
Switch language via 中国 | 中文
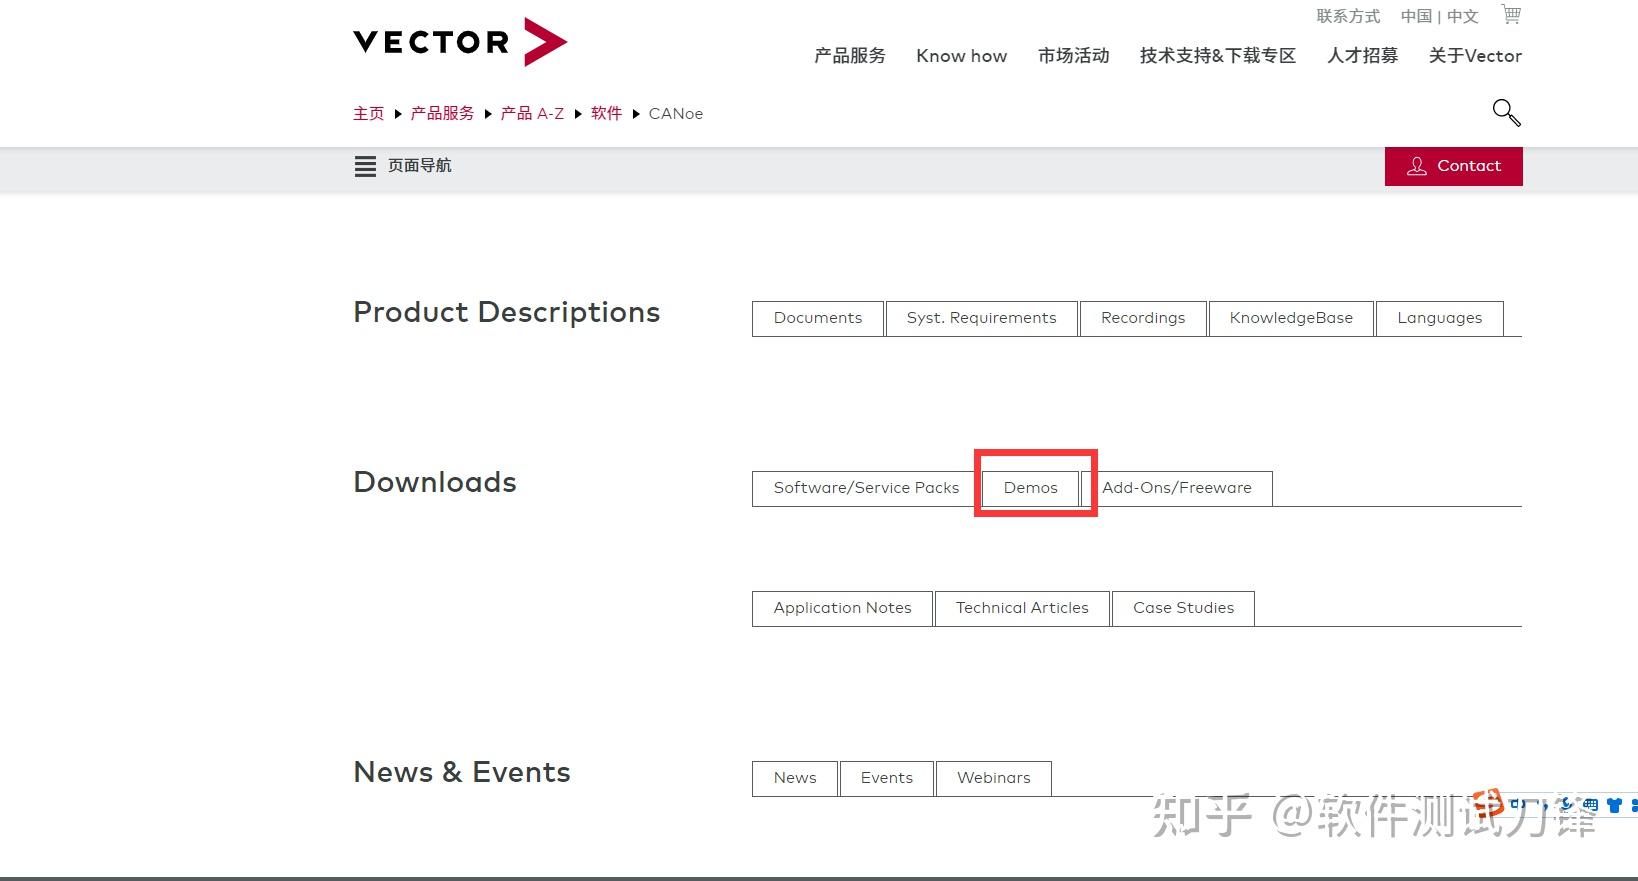point(1440,16)
